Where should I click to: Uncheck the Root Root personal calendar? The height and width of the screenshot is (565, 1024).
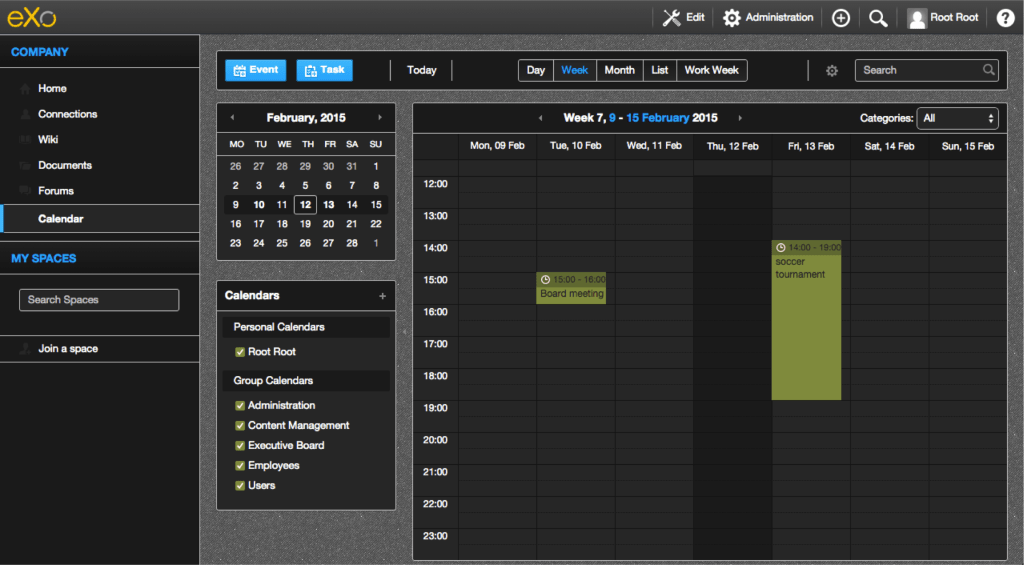(240, 352)
